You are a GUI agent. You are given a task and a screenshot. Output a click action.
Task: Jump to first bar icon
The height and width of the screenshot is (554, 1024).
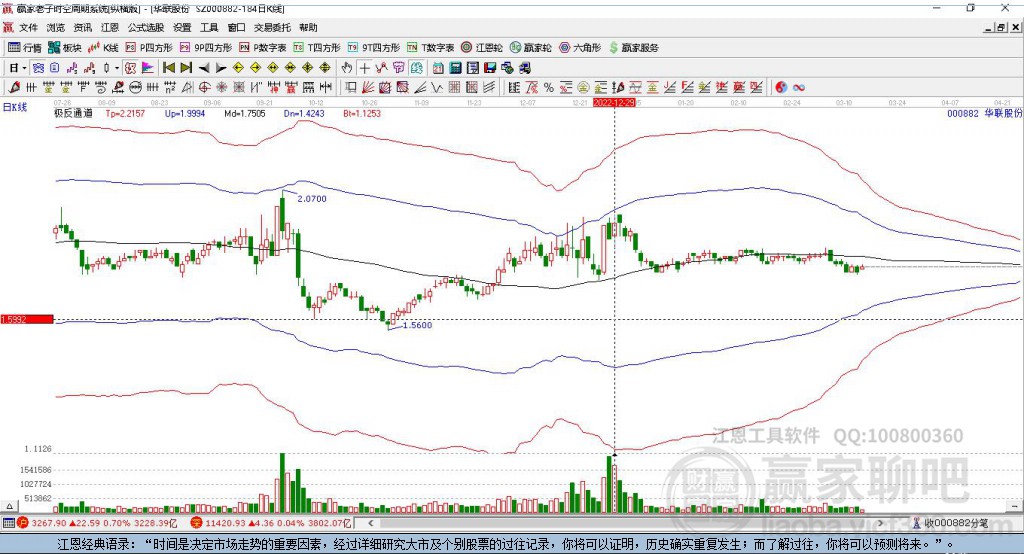168,68
